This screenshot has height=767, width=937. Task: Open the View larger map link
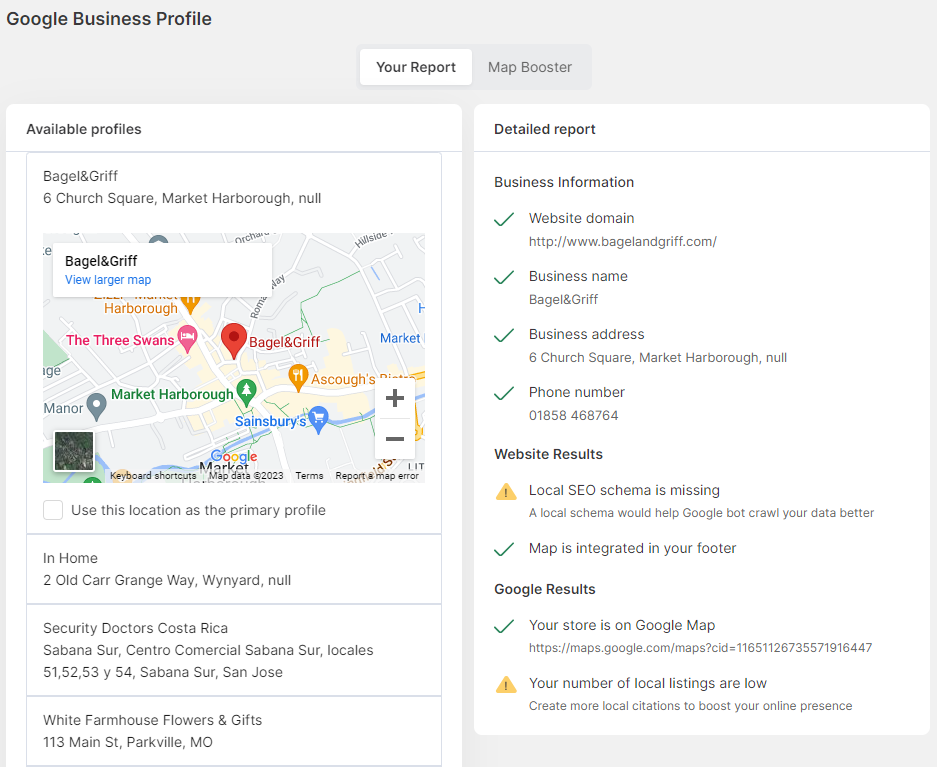click(x=108, y=280)
